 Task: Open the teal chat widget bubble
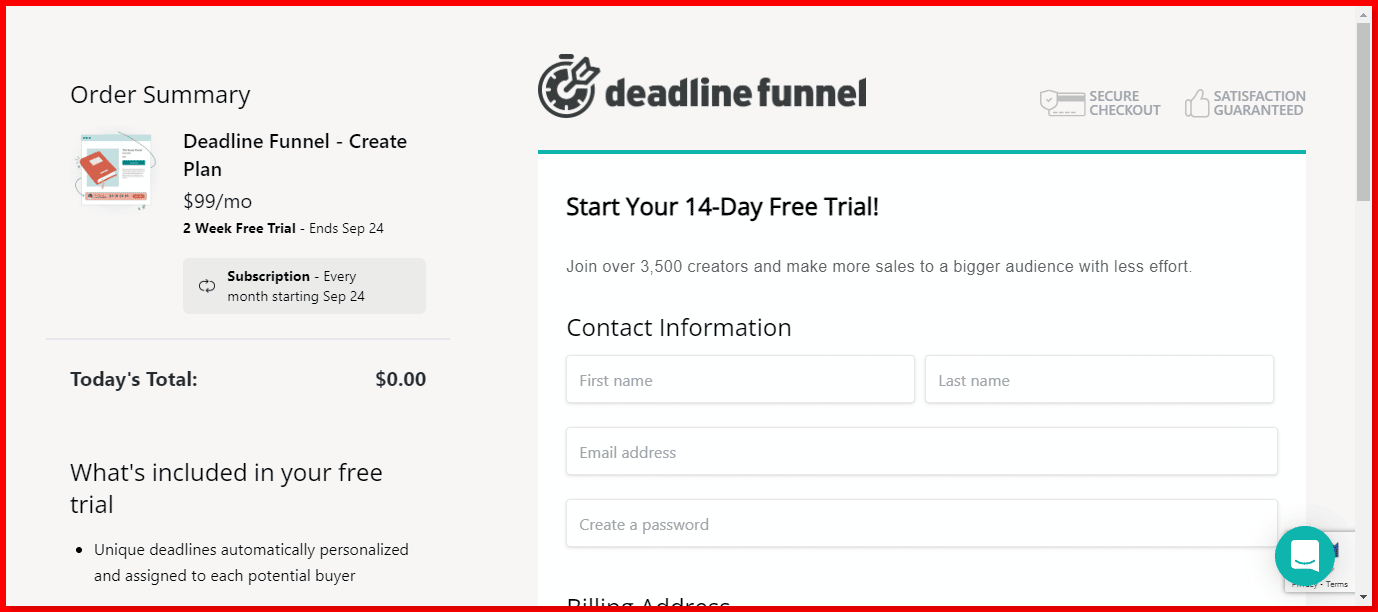(1305, 556)
